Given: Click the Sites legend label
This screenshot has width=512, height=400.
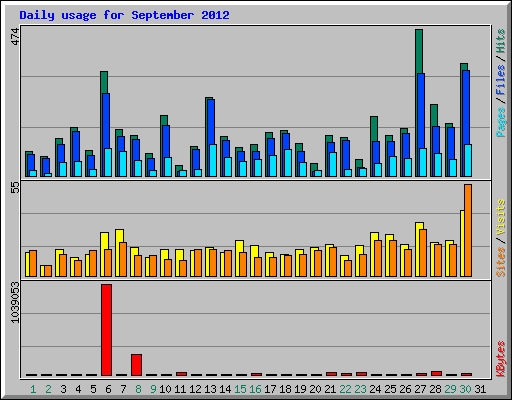Looking at the screenshot, I should [x=501, y=262].
